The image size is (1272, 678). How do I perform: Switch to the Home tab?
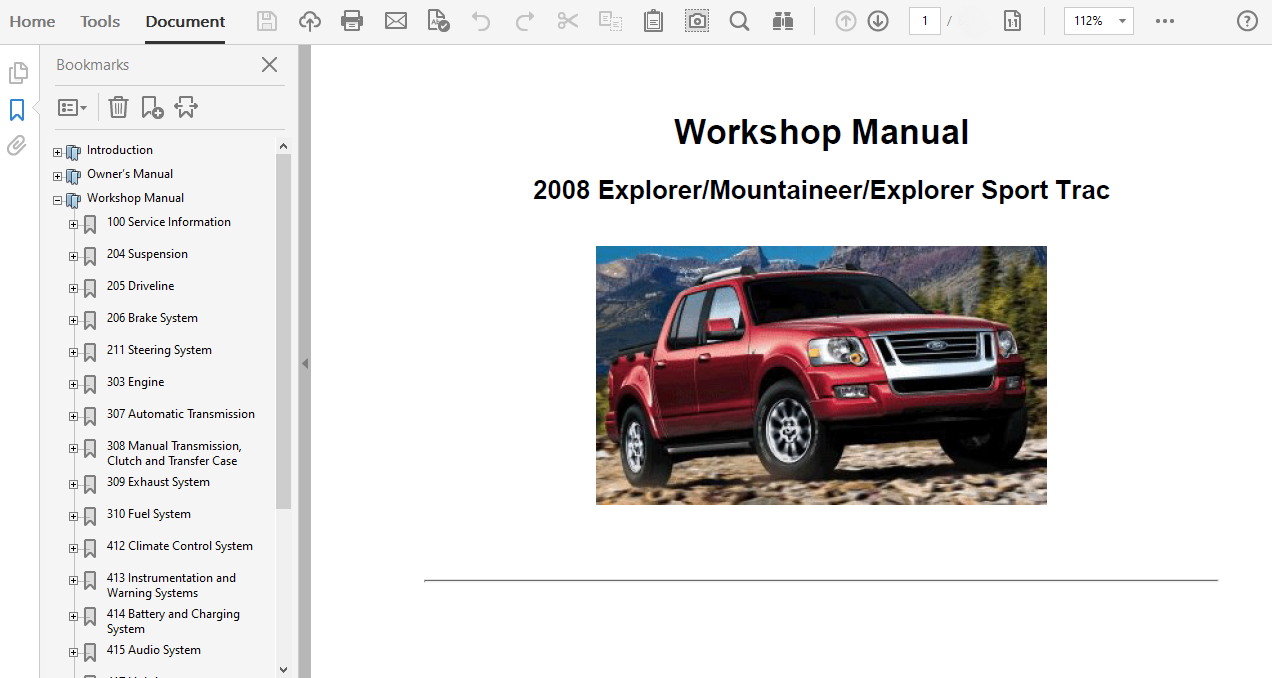point(32,21)
